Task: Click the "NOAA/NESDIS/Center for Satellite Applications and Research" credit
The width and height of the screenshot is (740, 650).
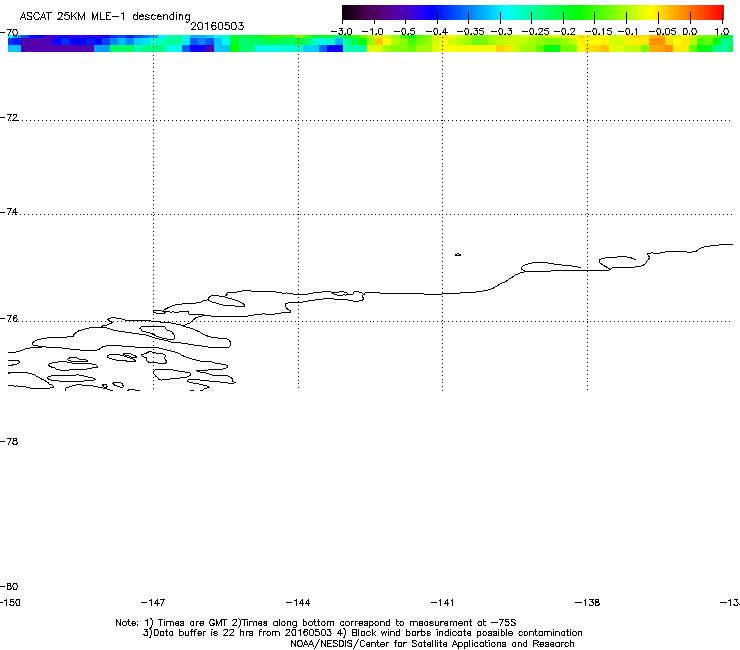Action: tap(432, 644)
